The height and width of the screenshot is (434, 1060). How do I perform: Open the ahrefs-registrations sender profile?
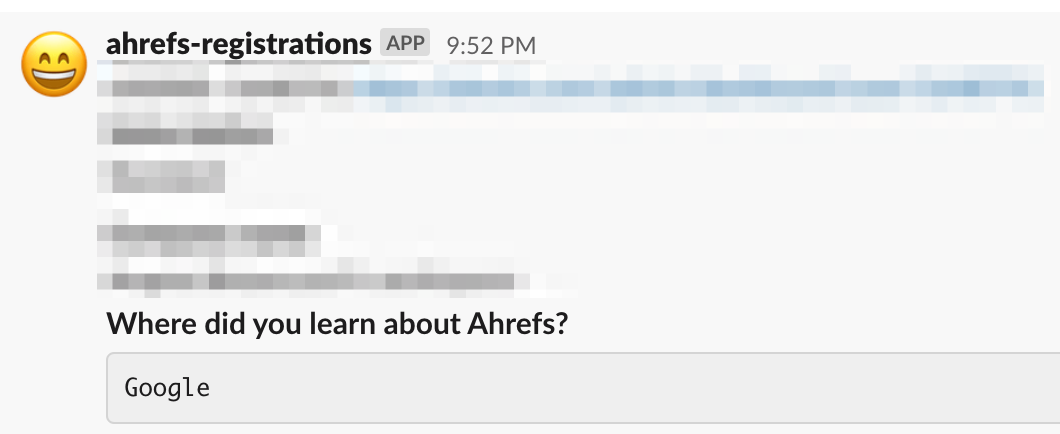(x=238, y=44)
